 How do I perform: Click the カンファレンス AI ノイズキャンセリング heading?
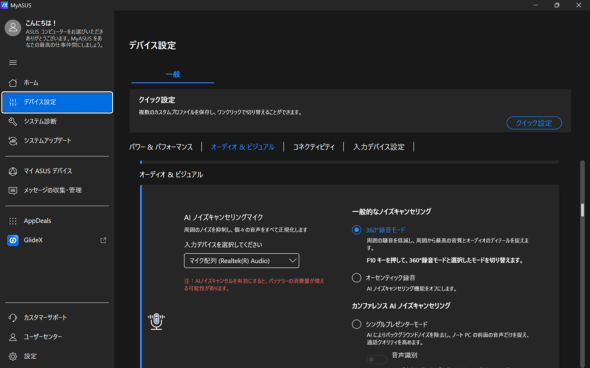[401, 306]
